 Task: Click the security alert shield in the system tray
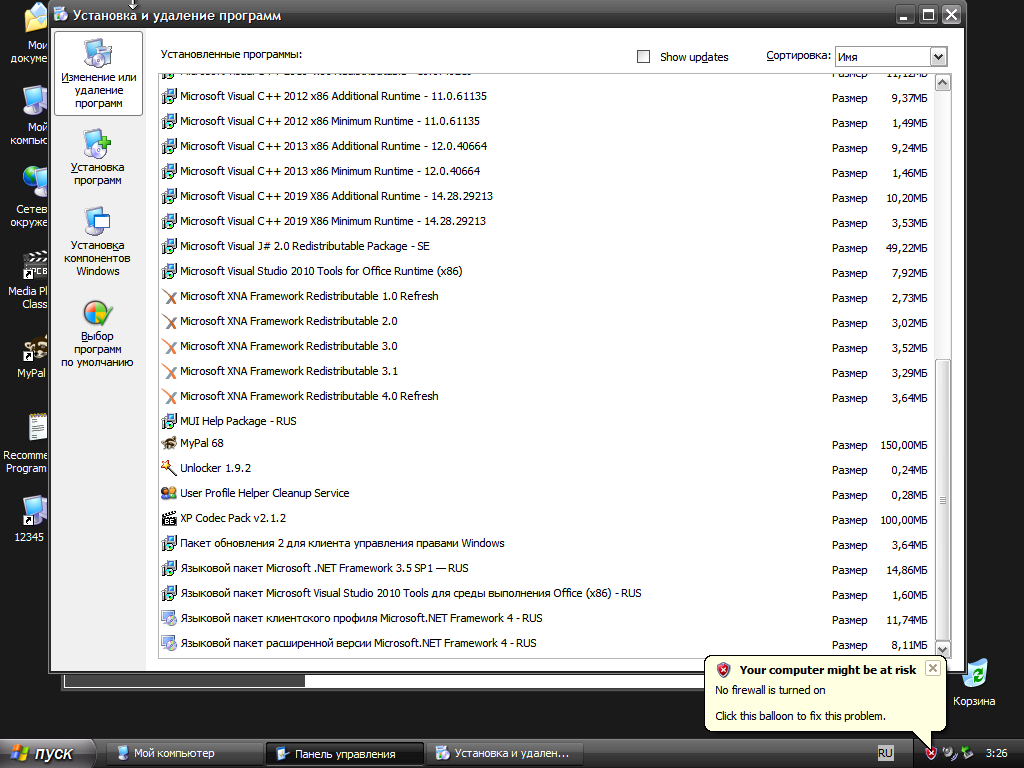pyautogui.click(x=931, y=753)
